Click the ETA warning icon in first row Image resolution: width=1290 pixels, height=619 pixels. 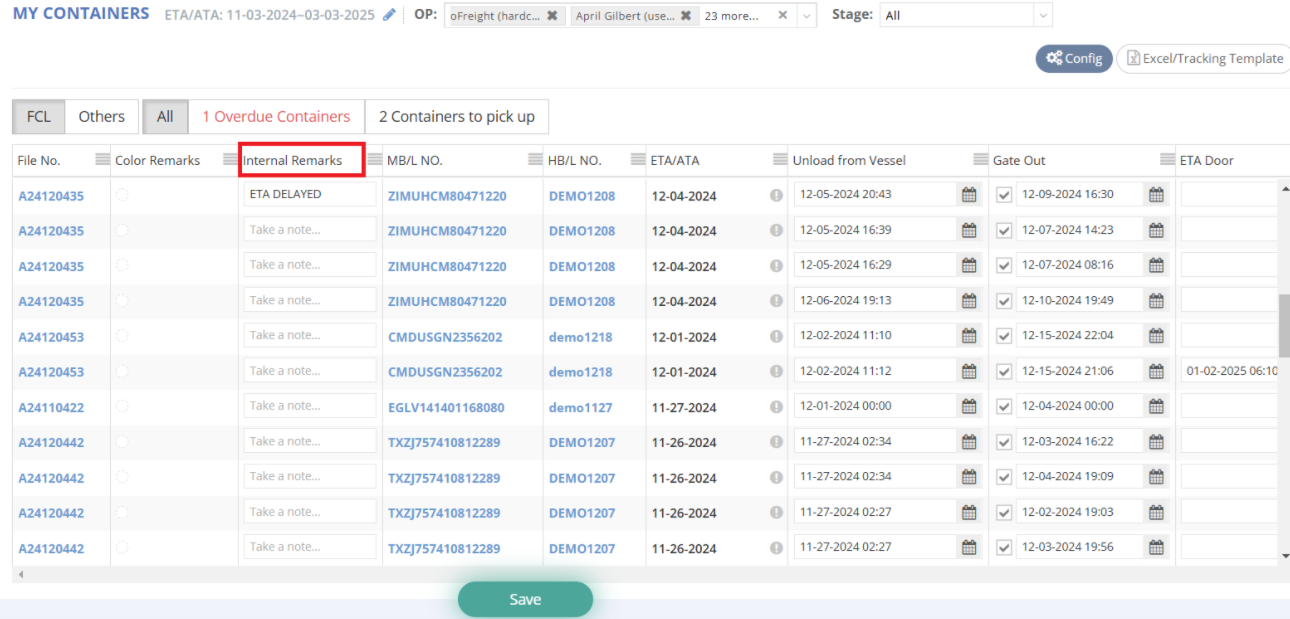776,195
